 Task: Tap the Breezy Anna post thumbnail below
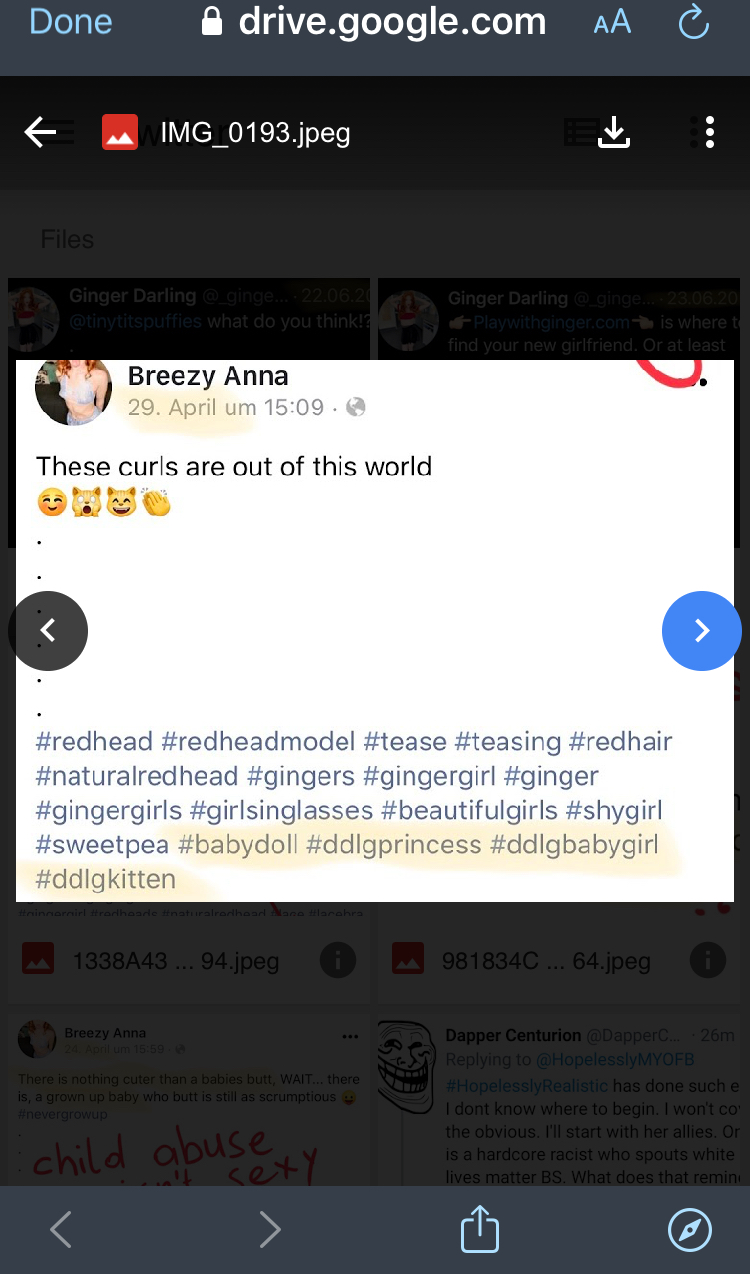[189, 1102]
